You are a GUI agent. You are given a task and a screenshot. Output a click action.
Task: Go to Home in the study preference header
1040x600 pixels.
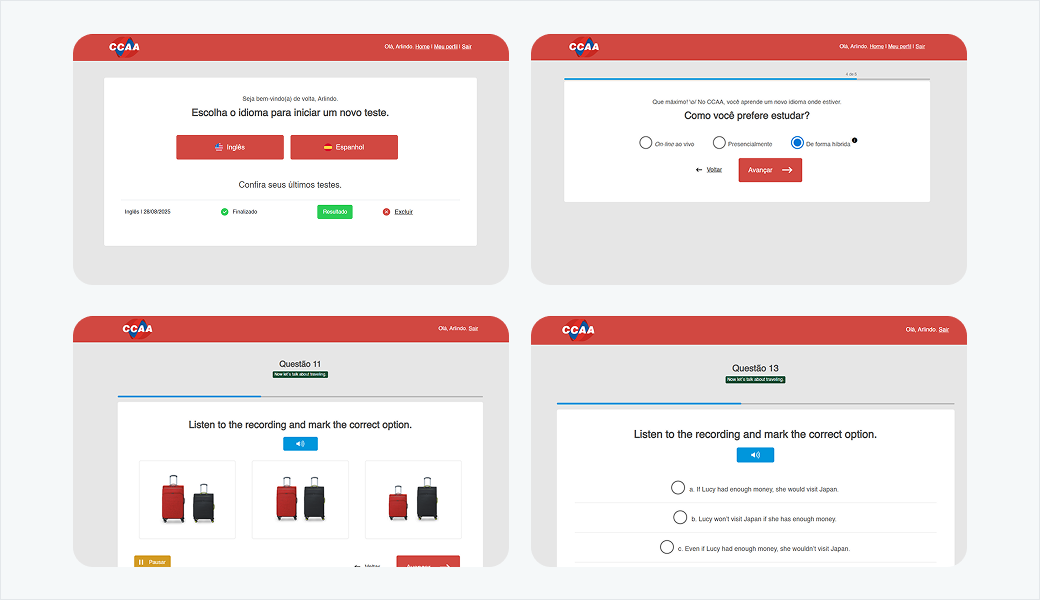coord(876,47)
